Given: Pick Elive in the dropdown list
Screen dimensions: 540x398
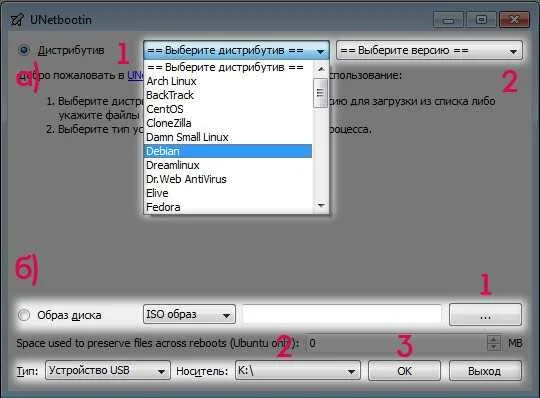Looking at the screenshot, I should (x=228, y=193).
